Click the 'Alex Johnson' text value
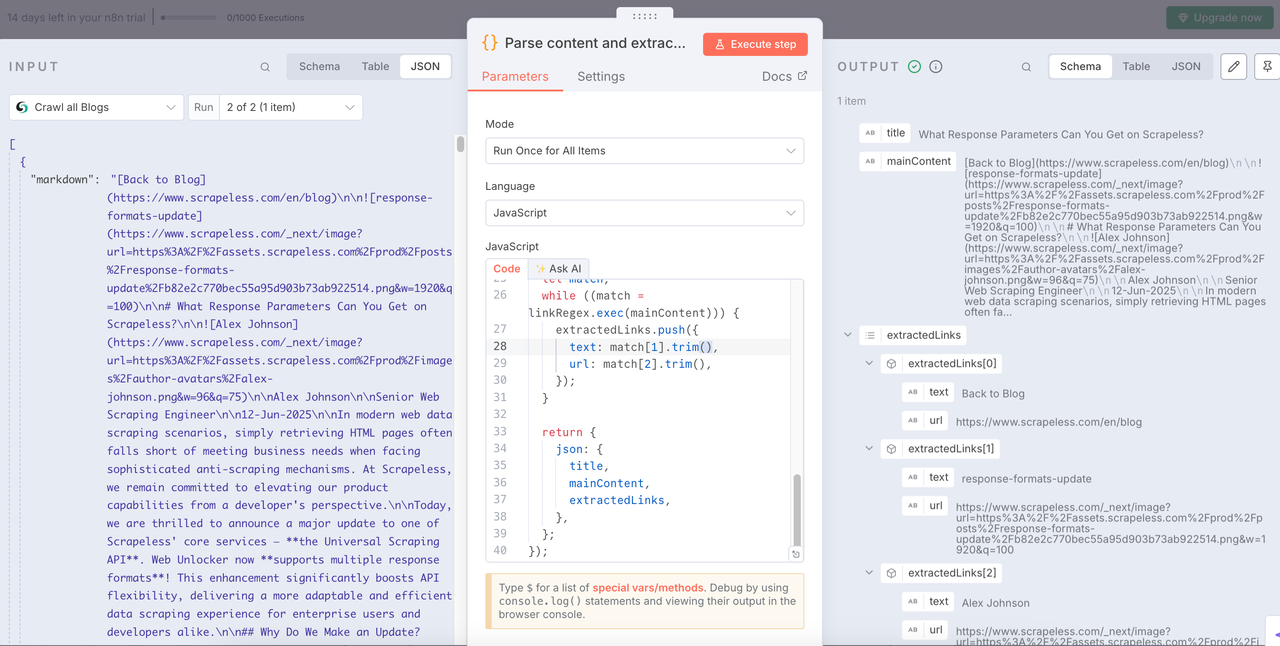The width and height of the screenshot is (1280, 646). click(x=995, y=603)
